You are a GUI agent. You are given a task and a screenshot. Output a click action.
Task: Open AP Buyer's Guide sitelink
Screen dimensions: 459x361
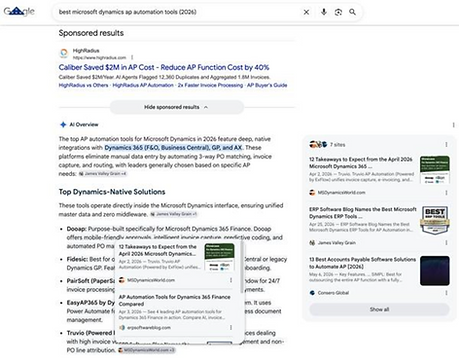(x=267, y=85)
